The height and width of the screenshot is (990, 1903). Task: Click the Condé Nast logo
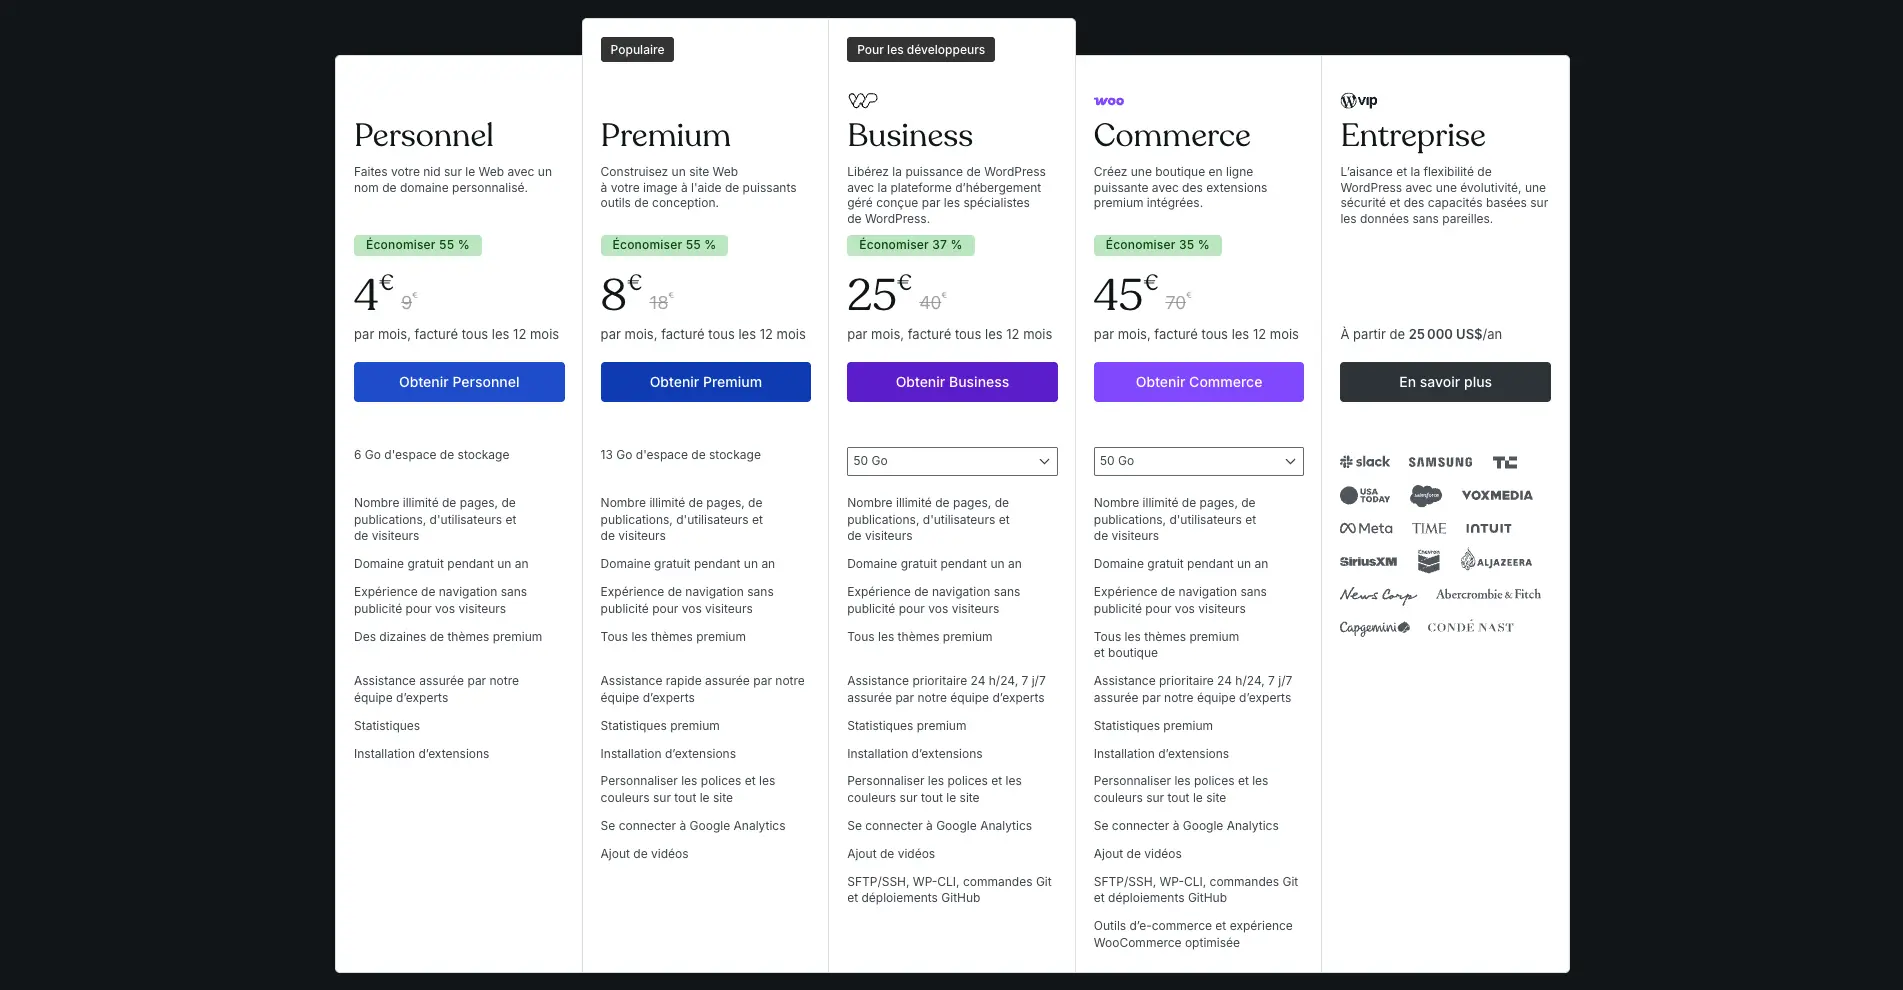tap(1469, 627)
